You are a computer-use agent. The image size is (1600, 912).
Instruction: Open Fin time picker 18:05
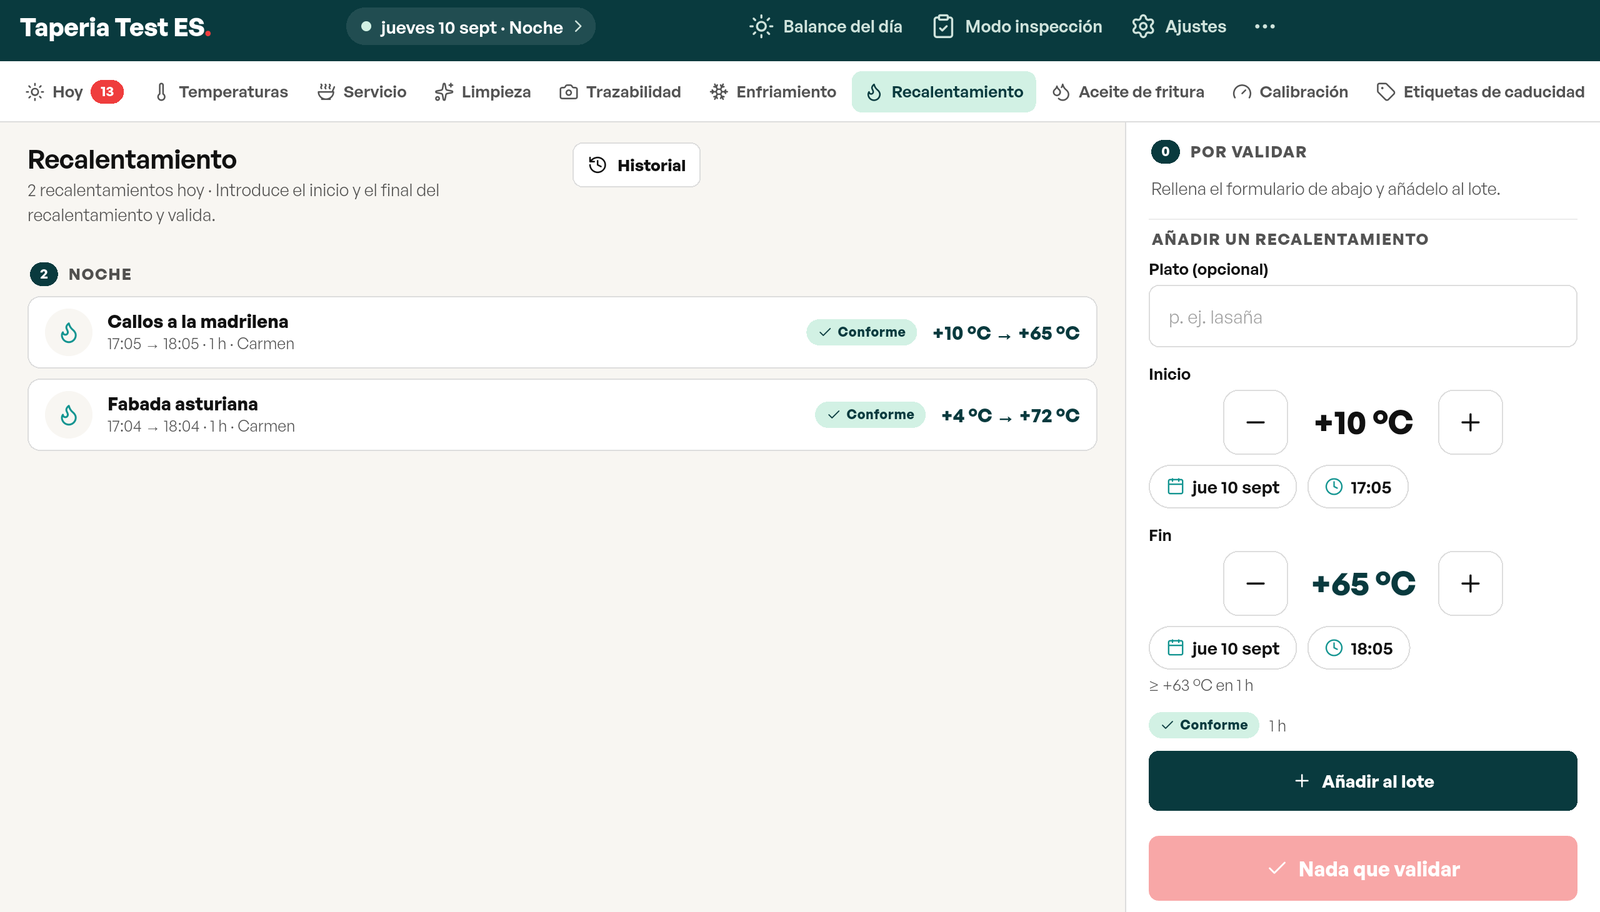click(x=1359, y=648)
